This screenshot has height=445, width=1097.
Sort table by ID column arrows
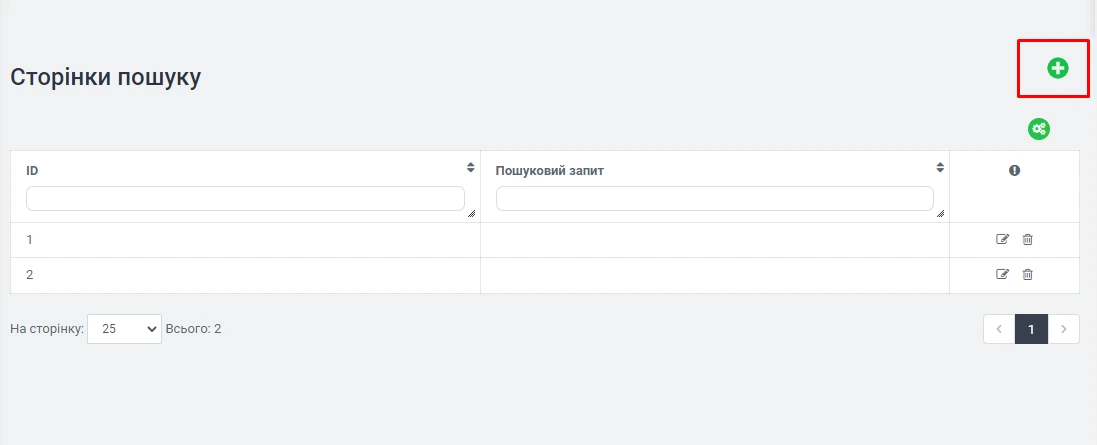(x=470, y=168)
